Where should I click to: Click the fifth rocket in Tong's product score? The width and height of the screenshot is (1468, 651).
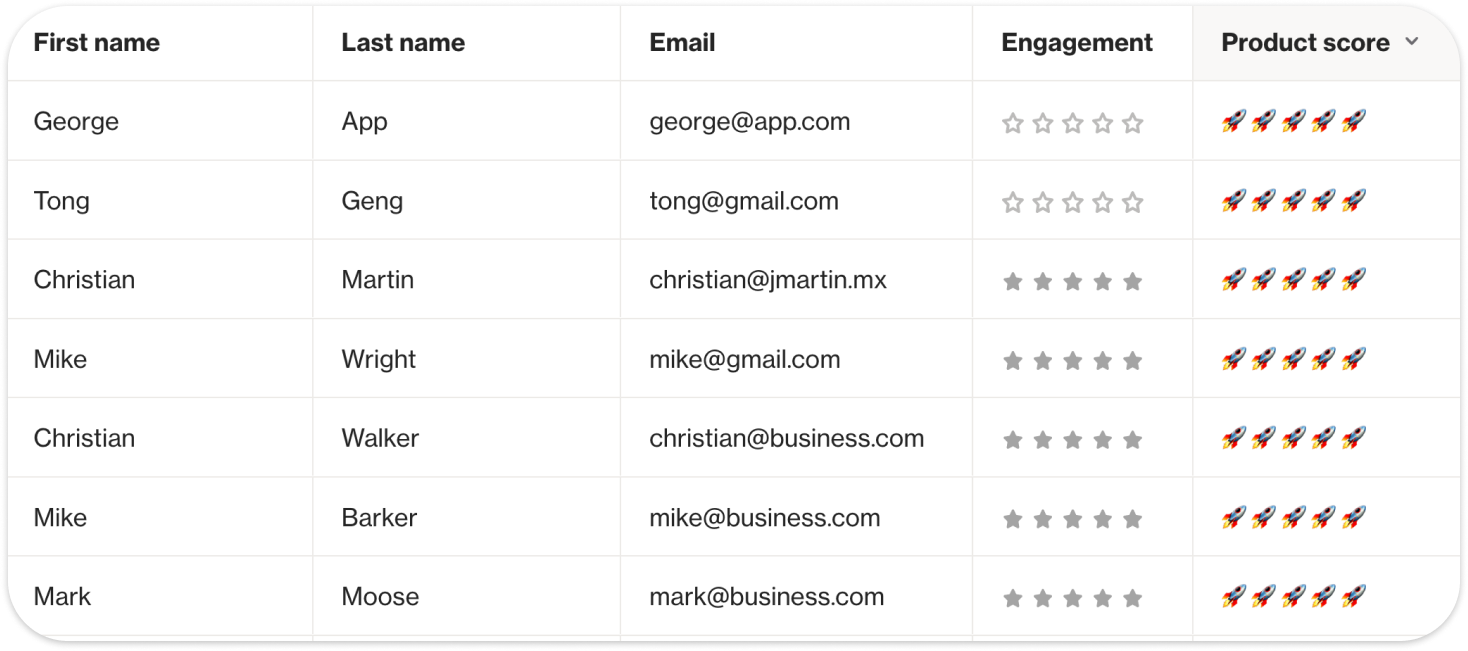[1353, 201]
